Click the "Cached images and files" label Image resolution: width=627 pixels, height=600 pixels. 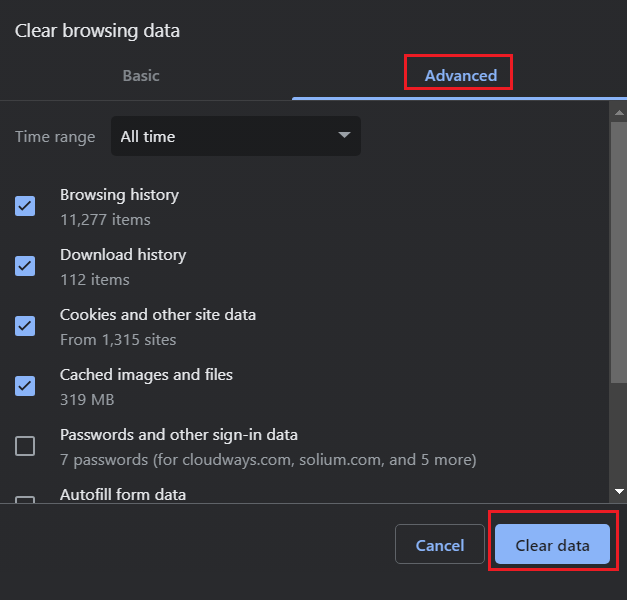(x=146, y=375)
